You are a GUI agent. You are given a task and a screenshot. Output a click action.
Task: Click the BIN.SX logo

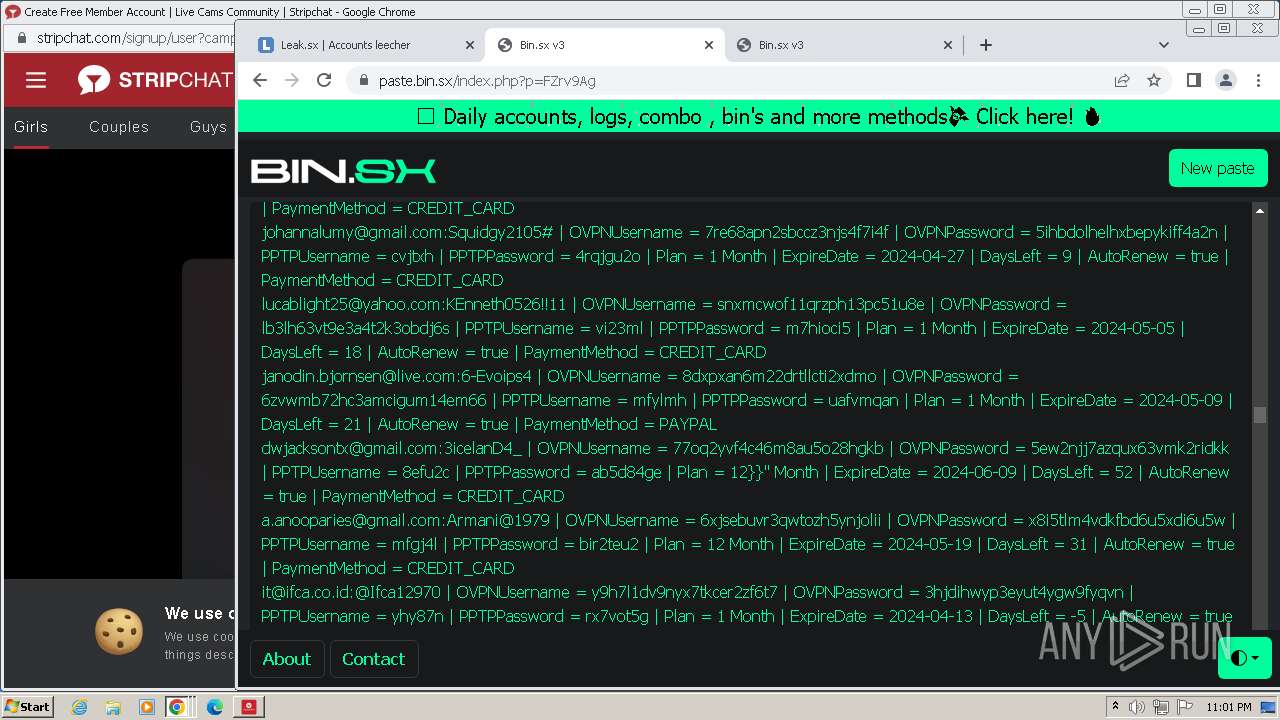pyautogui.click(x=343, y=171)
